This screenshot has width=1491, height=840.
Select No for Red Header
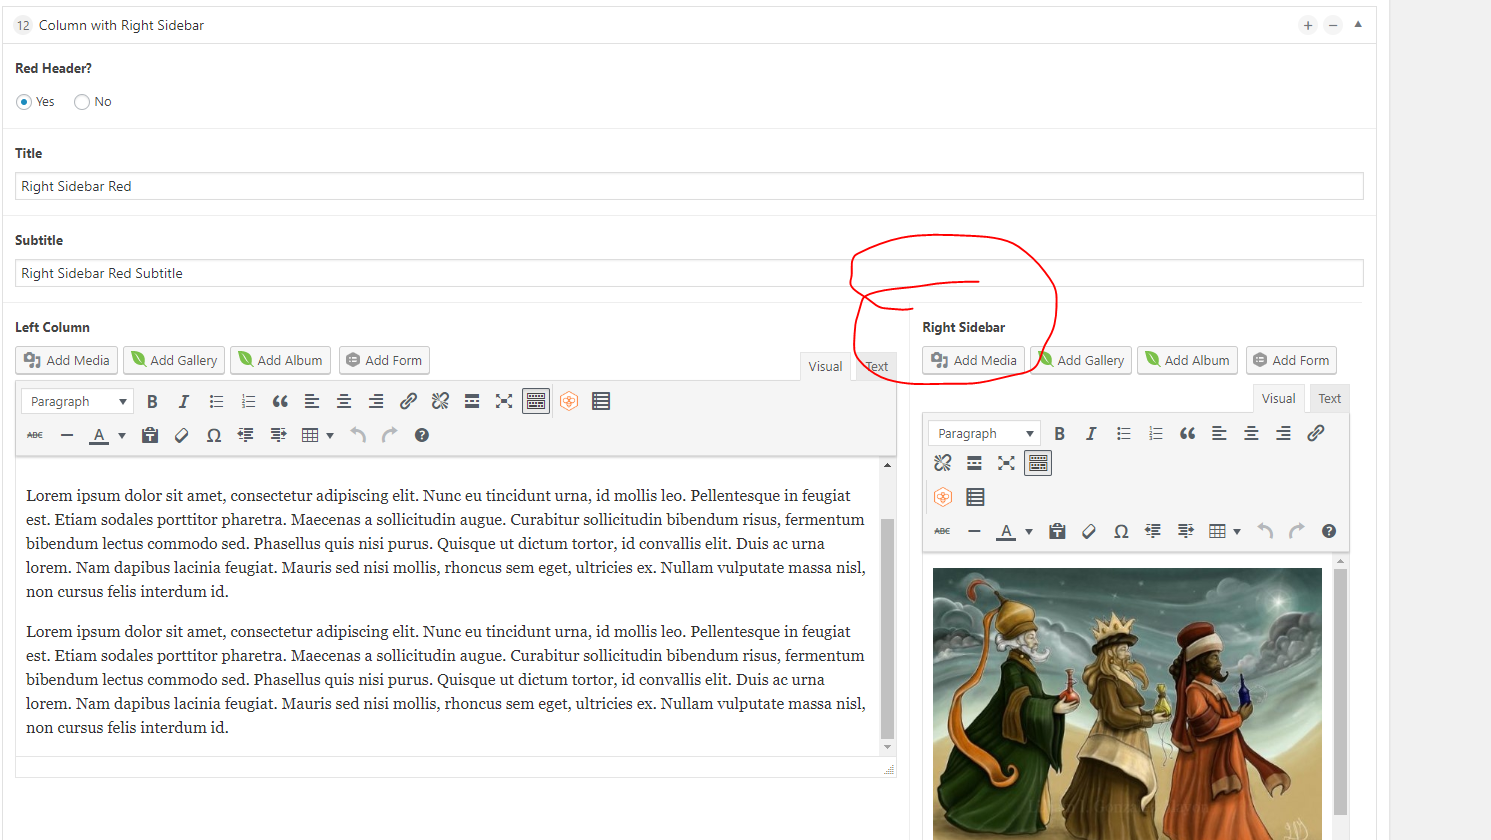tap(82, 102)
